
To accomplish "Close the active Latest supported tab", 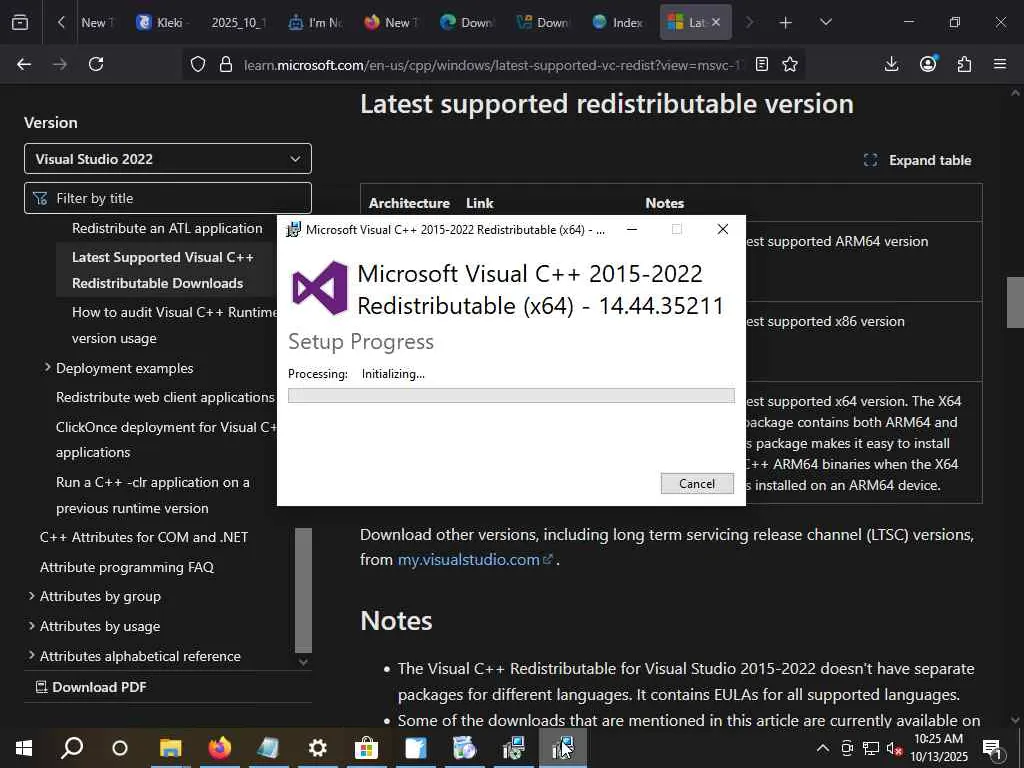I will coord(716,22).
